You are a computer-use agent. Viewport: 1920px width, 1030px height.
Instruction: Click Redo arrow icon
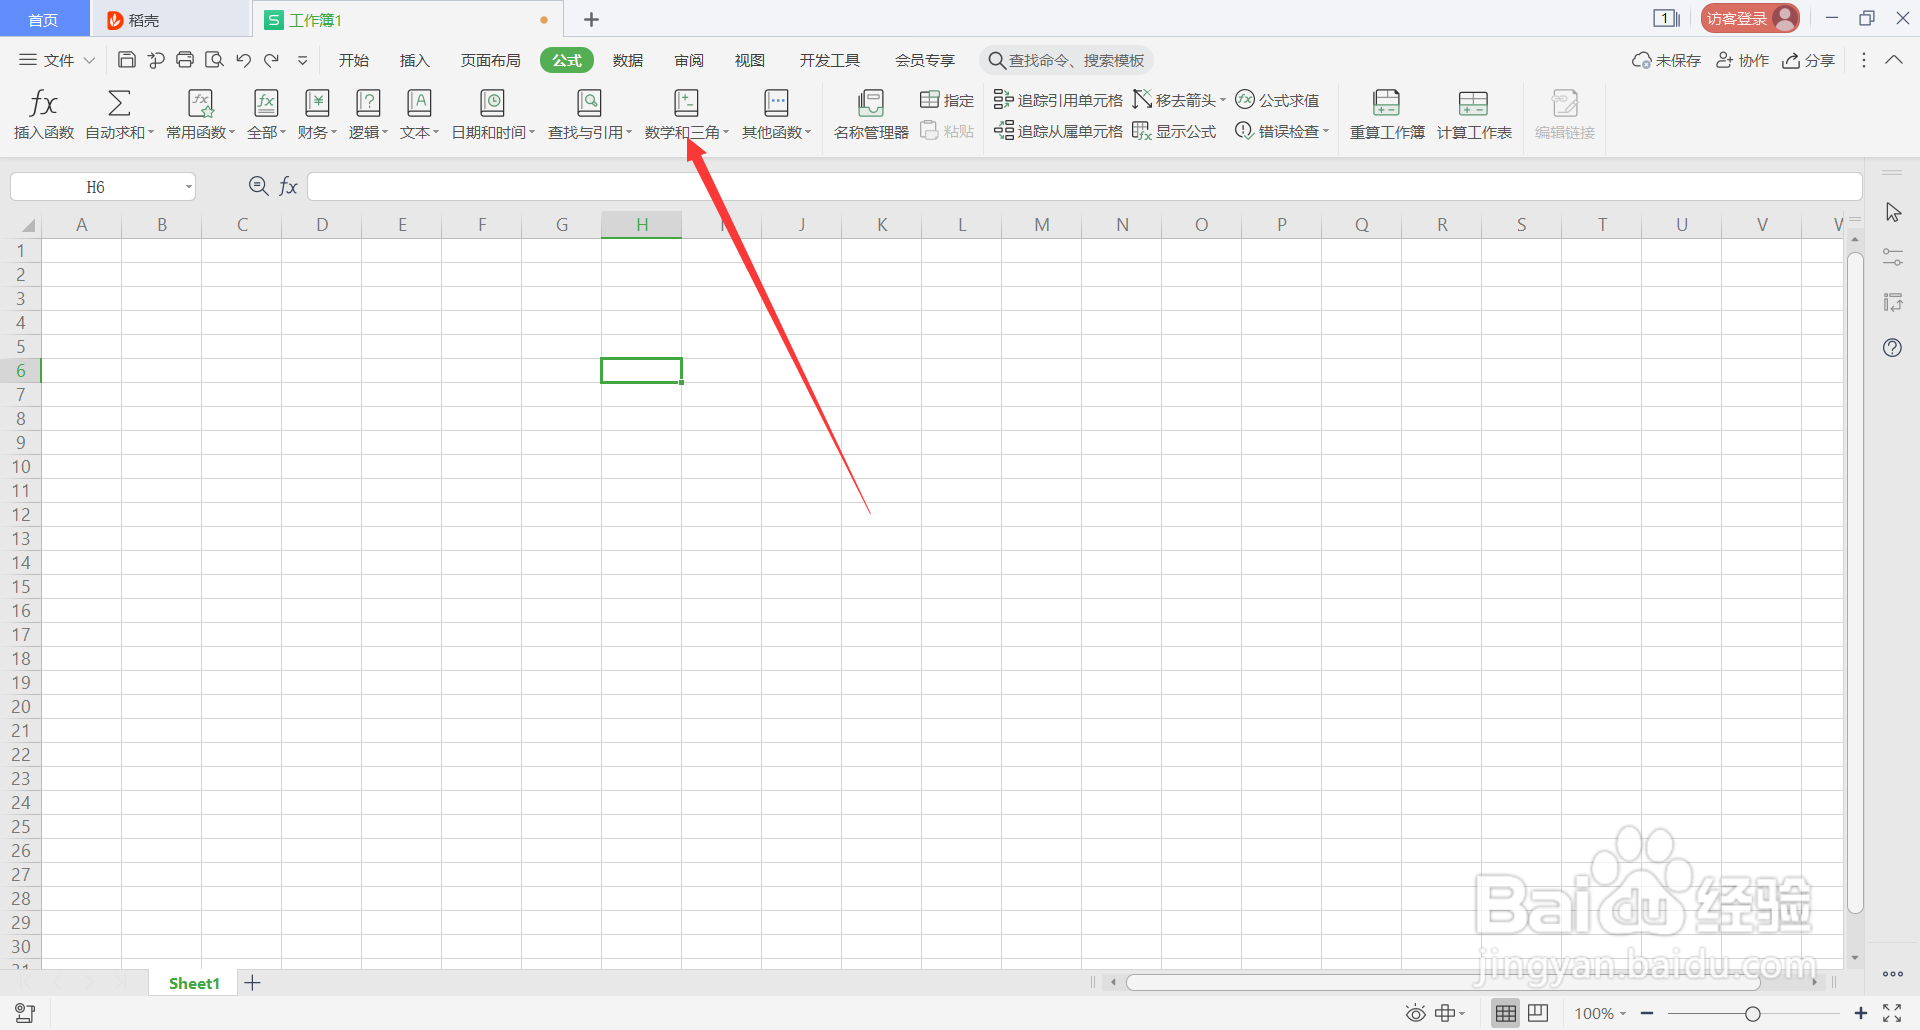click(x=271, y=60)
